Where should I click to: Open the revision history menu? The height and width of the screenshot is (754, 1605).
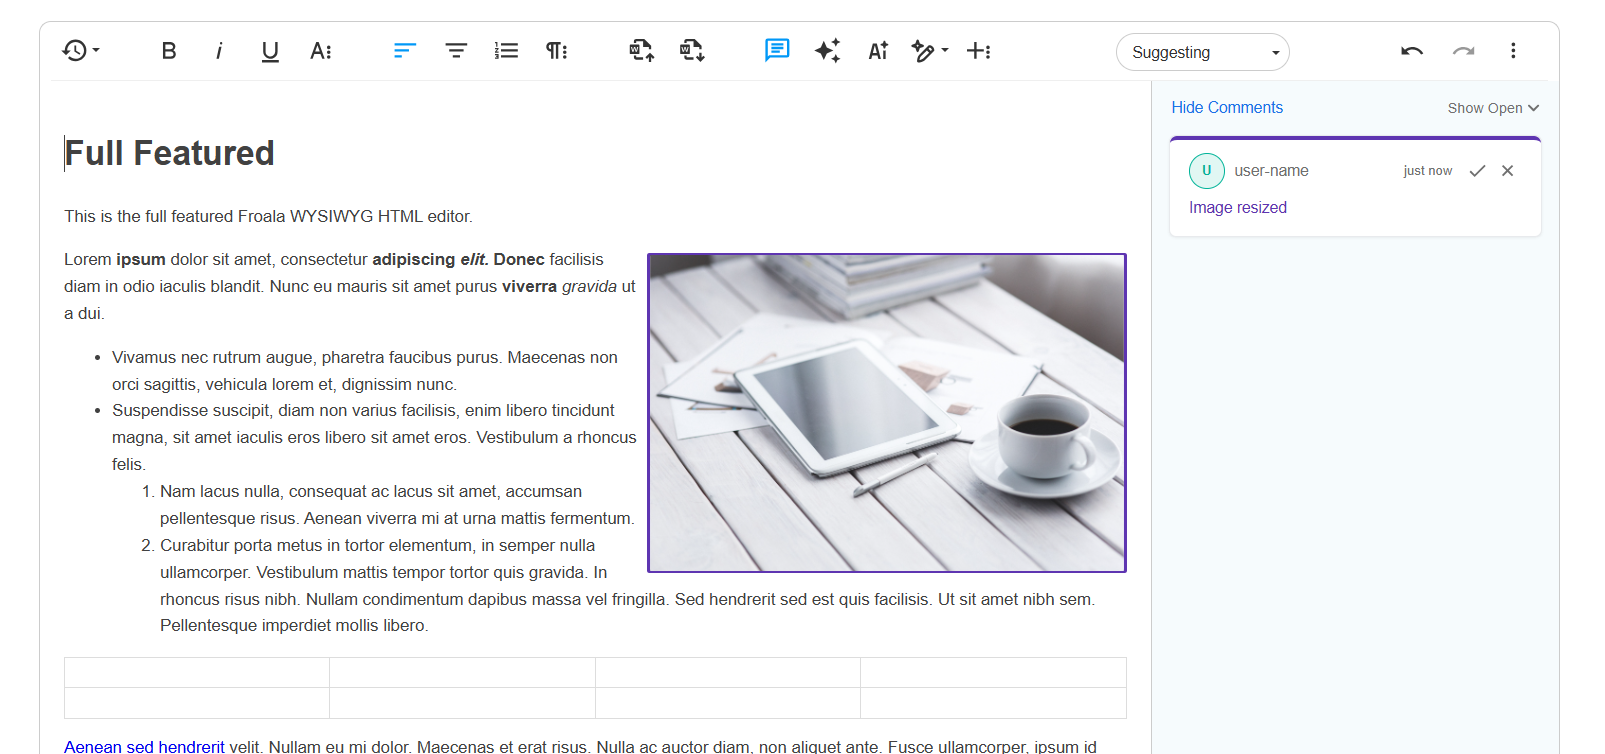80,51
